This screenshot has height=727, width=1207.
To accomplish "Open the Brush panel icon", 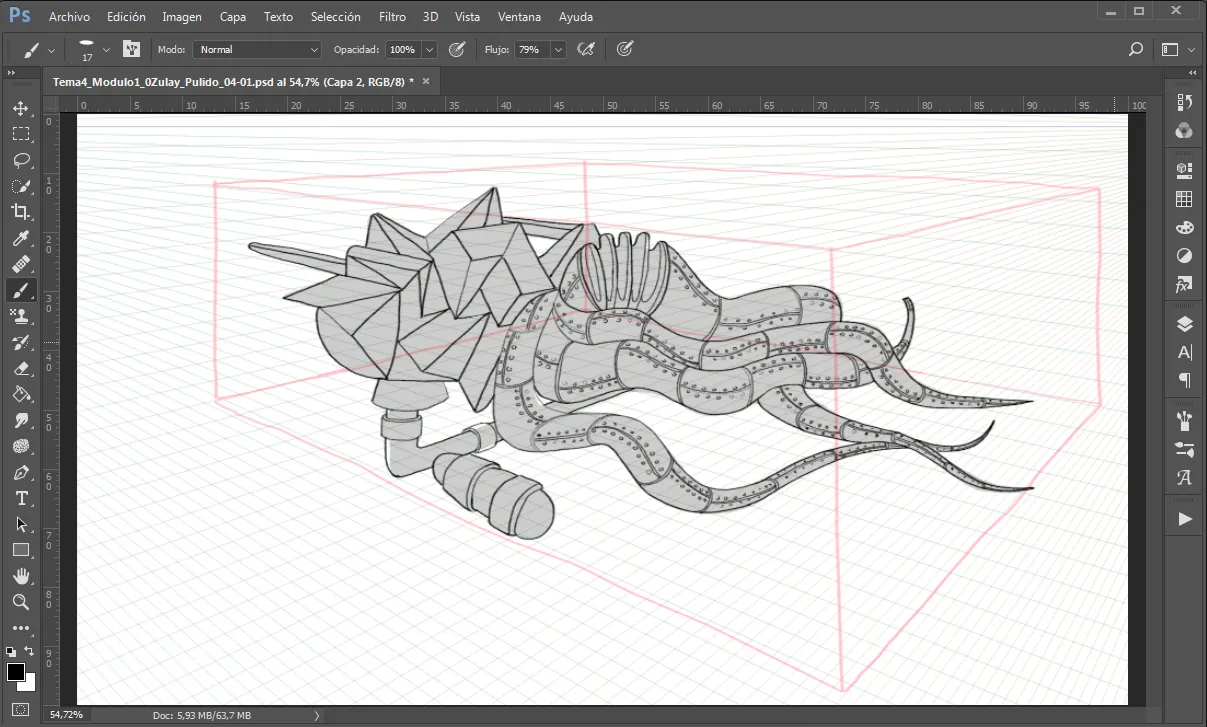I will point(1185,420).
